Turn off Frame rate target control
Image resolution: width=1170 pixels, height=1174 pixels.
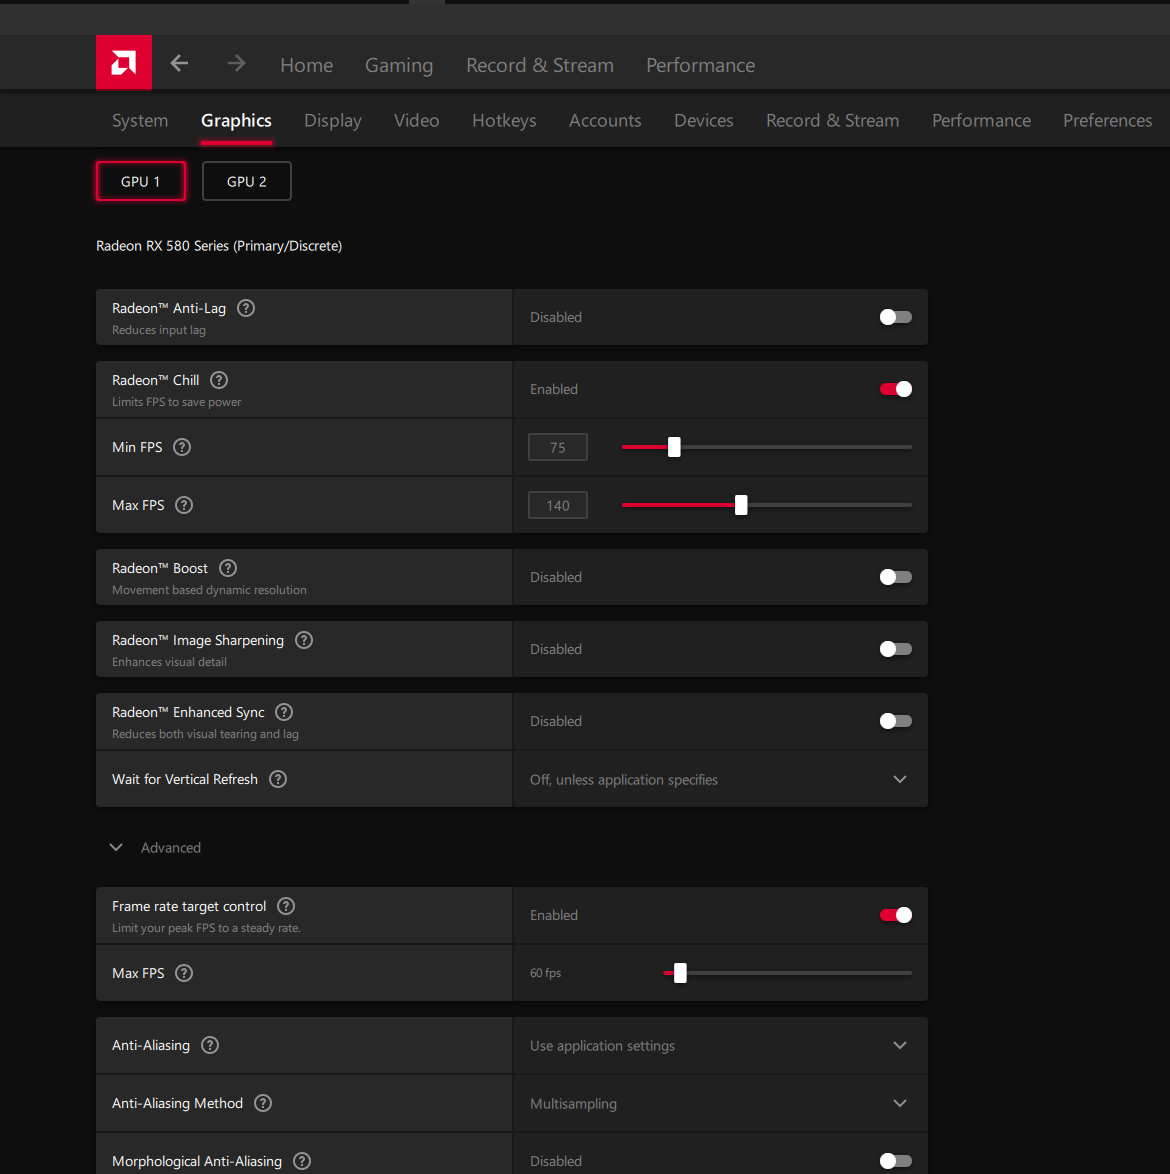pos(895,914)
